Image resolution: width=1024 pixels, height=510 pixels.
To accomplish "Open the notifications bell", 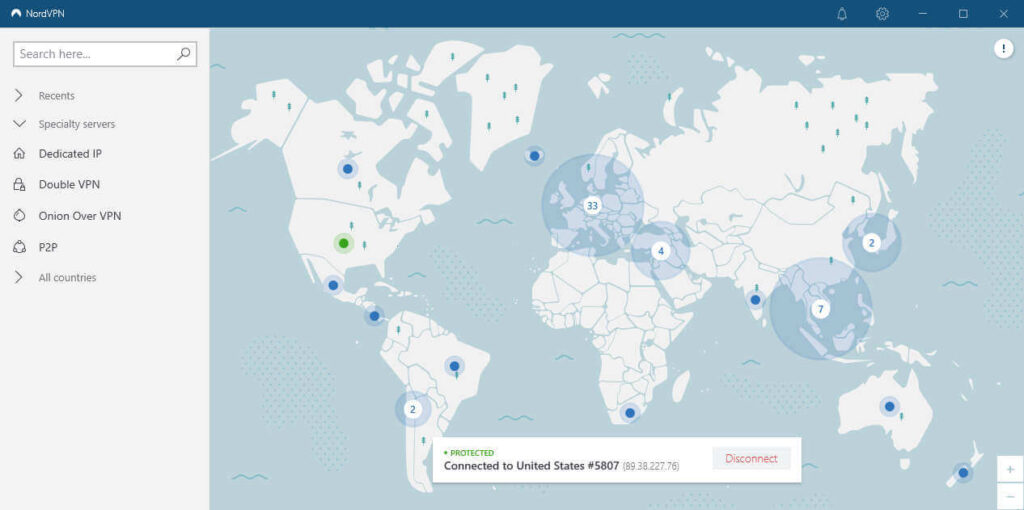I will click(842, 14).
